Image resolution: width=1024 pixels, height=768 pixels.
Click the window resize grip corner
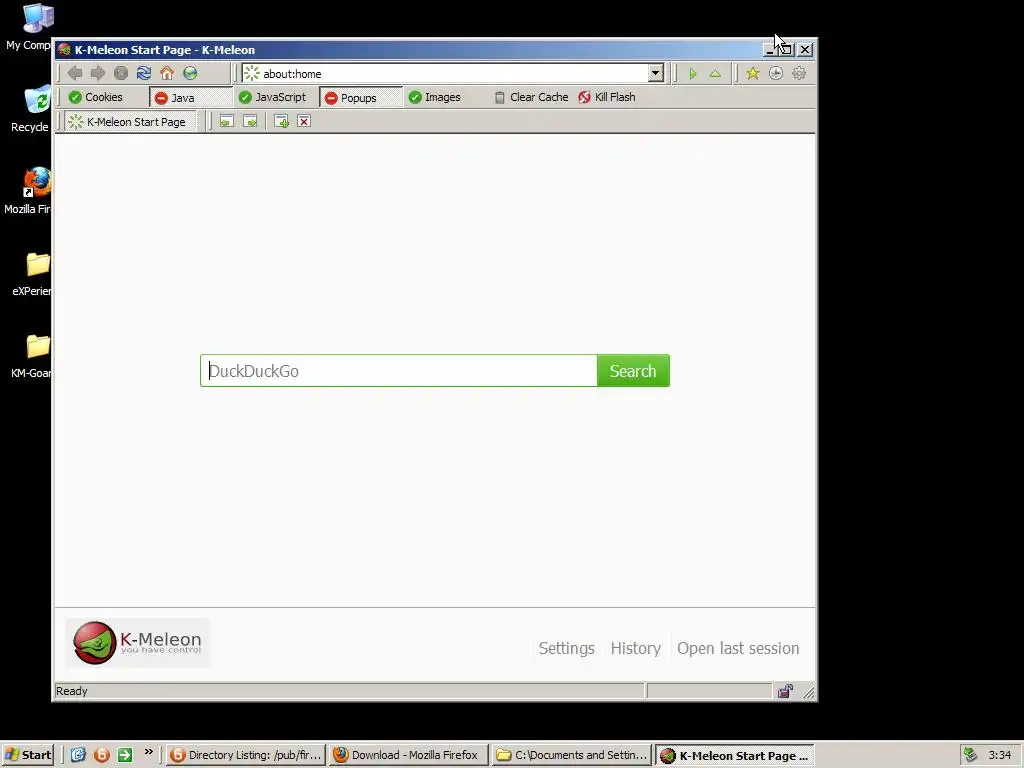808,692
